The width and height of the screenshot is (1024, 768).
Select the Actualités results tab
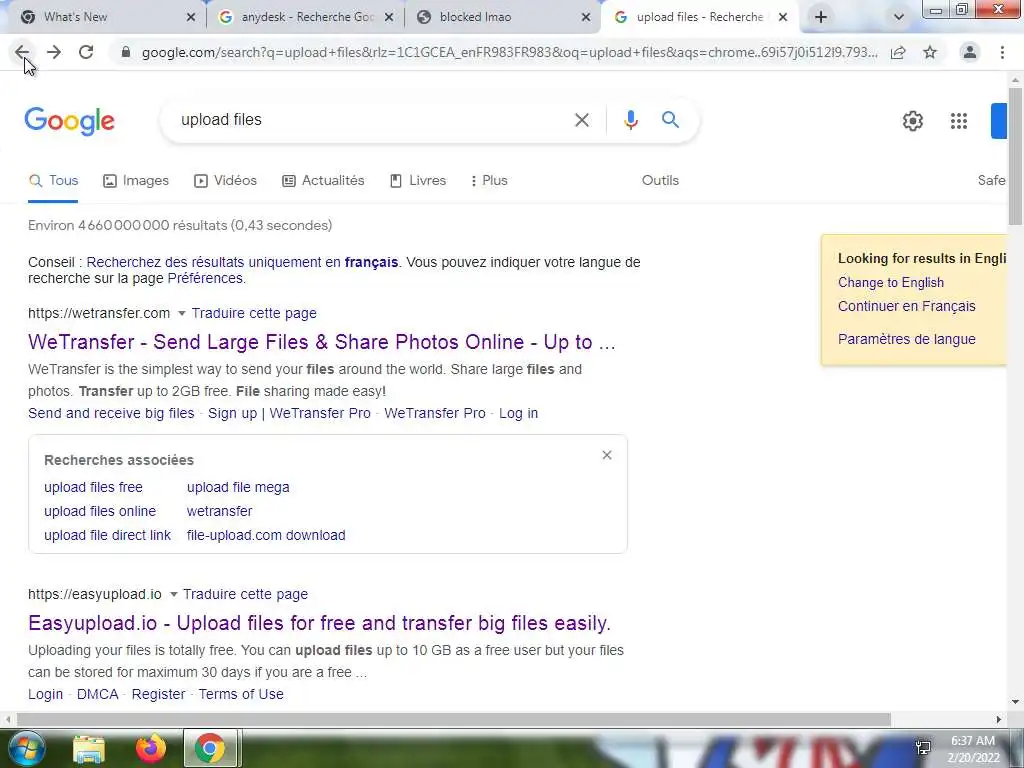323,180
